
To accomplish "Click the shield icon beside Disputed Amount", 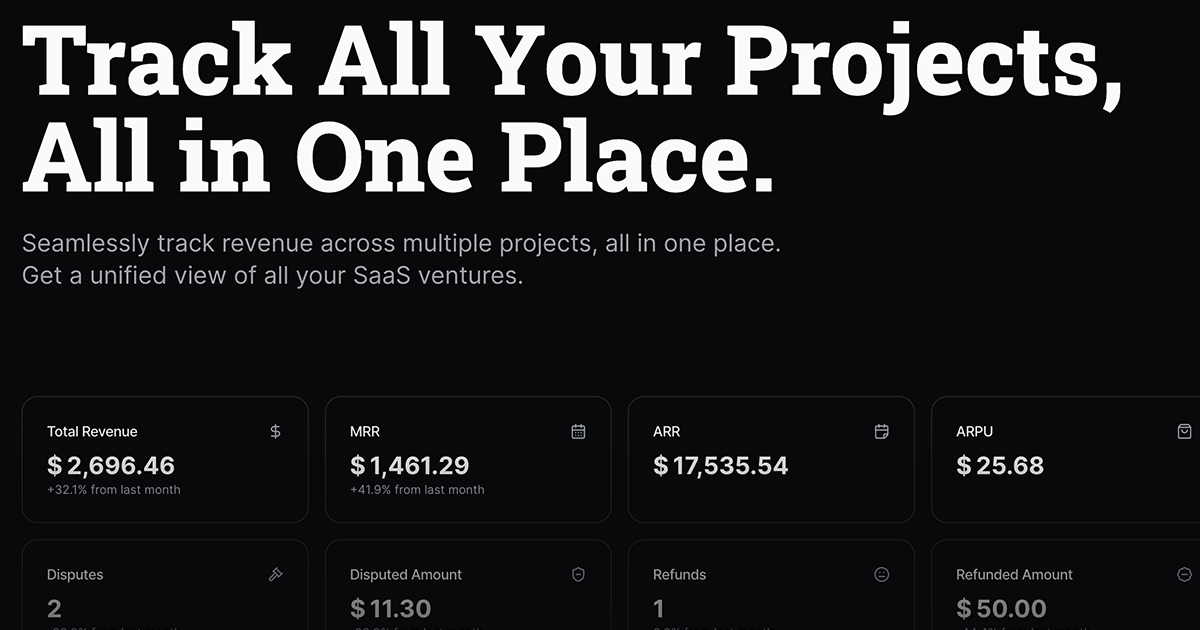I will [578, 575].
